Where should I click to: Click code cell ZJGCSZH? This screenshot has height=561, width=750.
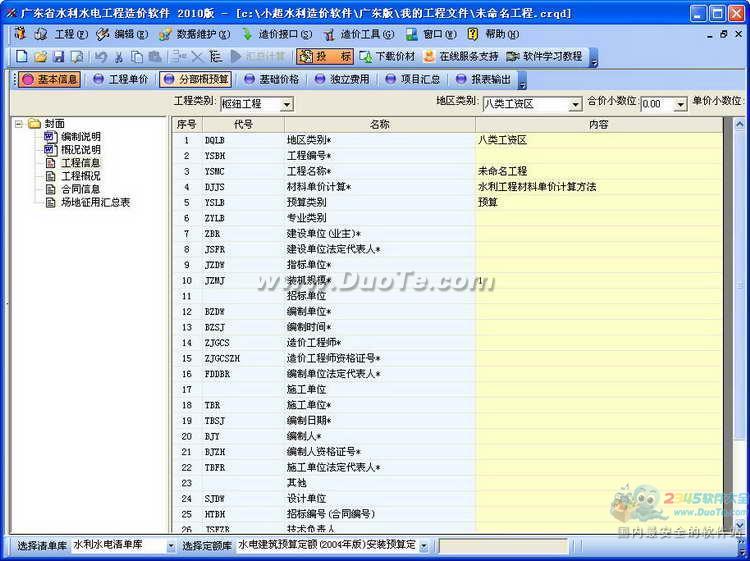pyautogui.click(x=243, y=358)
